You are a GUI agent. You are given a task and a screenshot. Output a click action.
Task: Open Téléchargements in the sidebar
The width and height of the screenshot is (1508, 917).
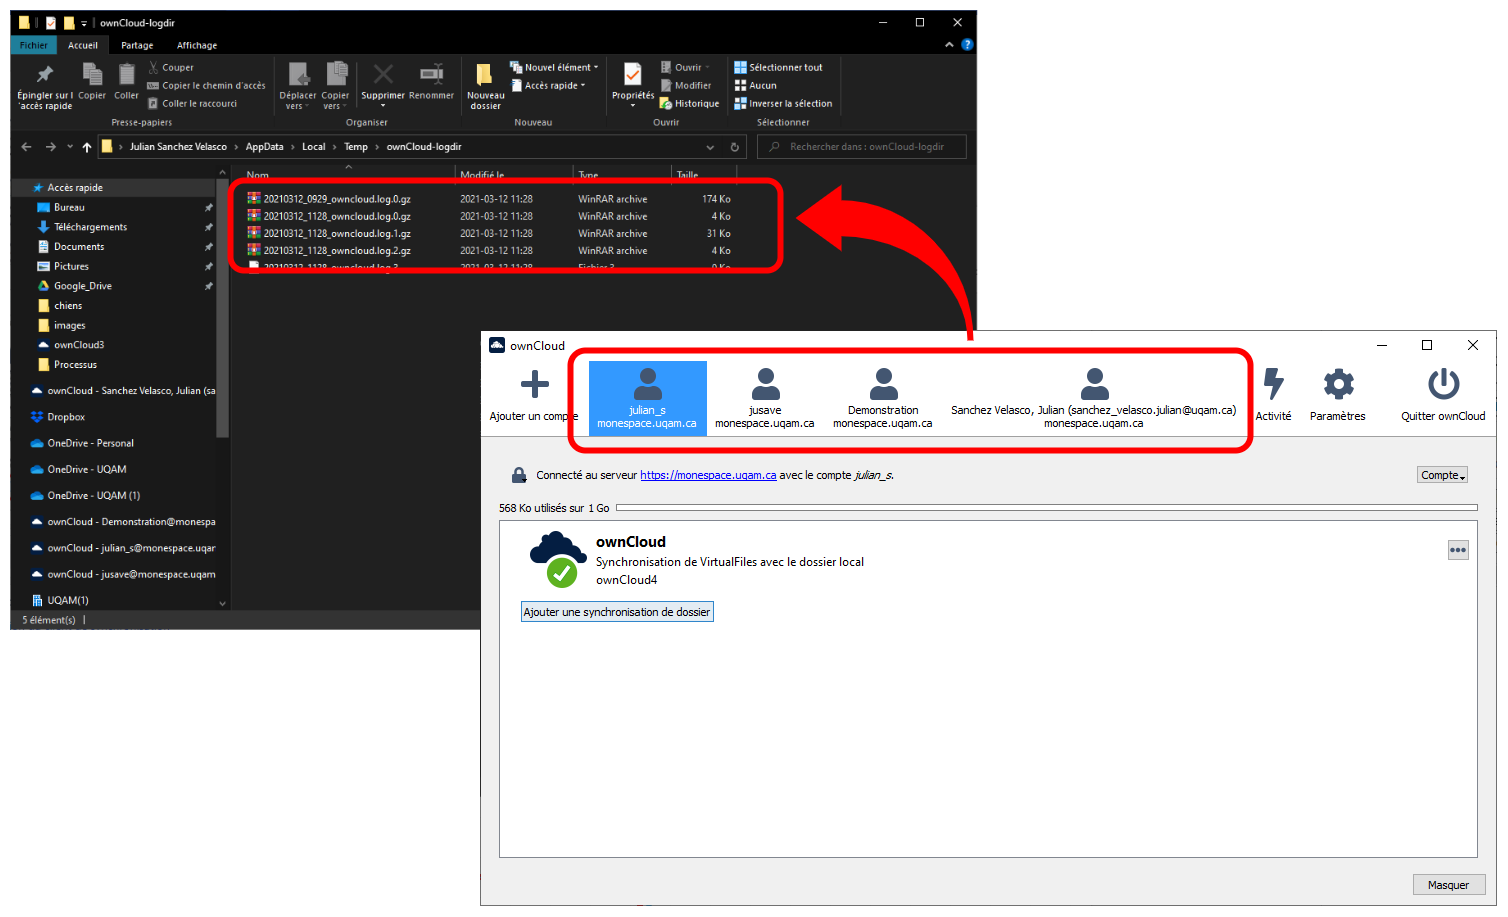pyautogui.click(x=90, y=227)
